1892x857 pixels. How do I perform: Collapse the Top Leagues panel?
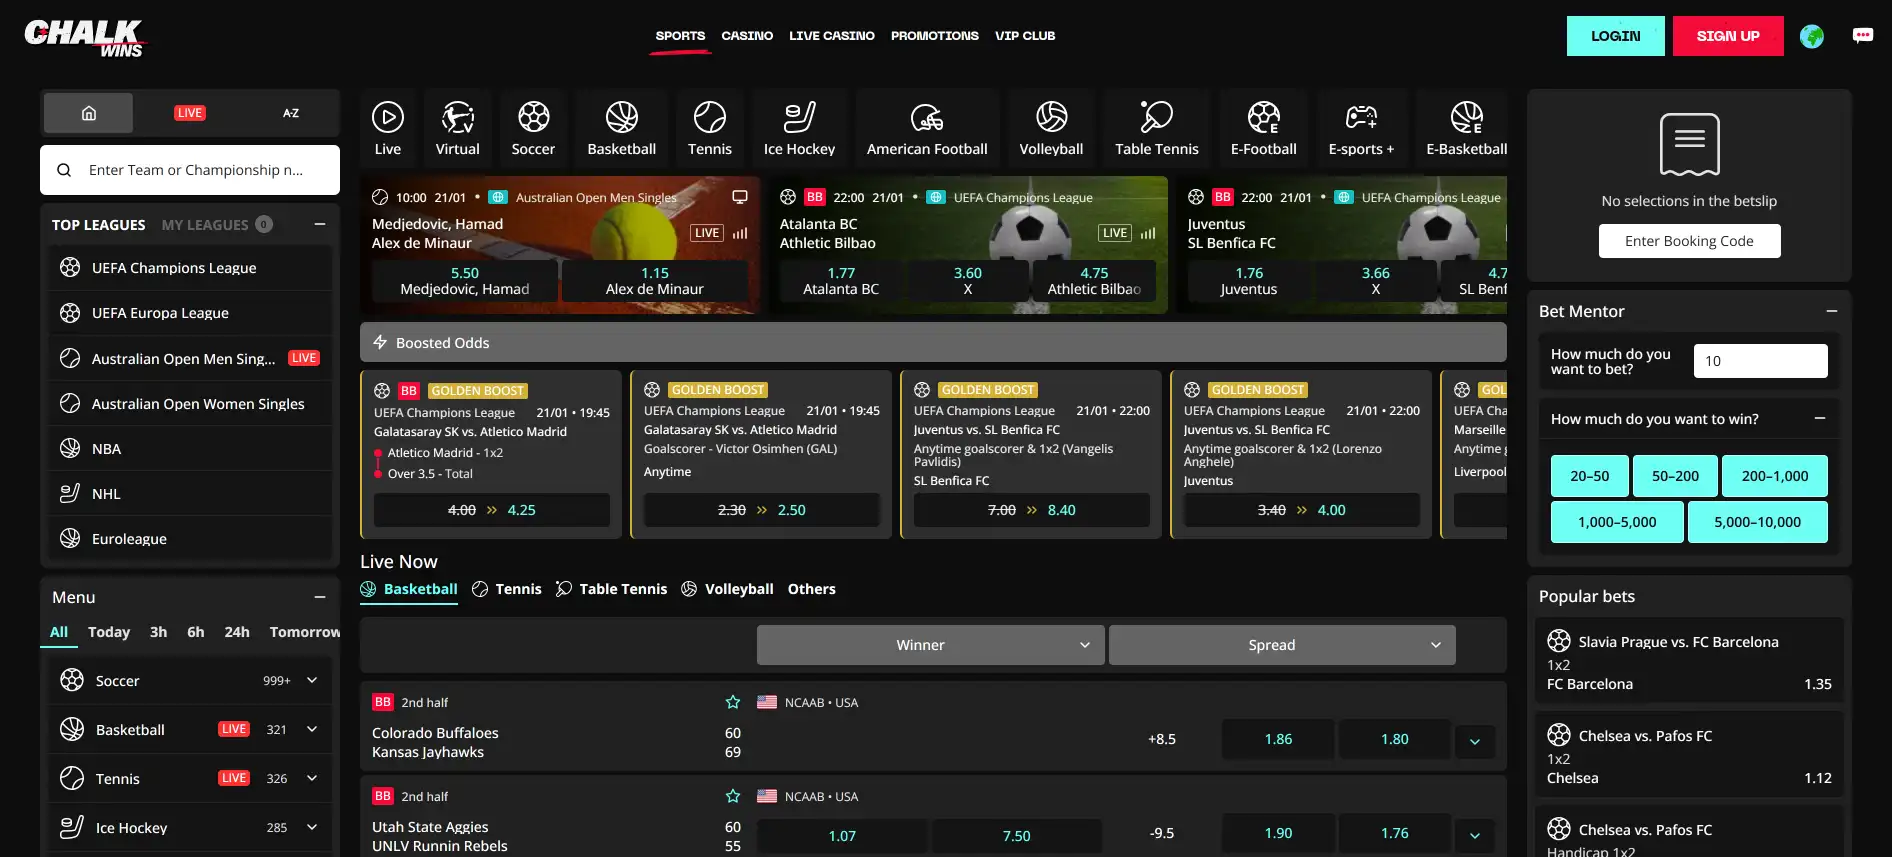click(x=320, y=224)
